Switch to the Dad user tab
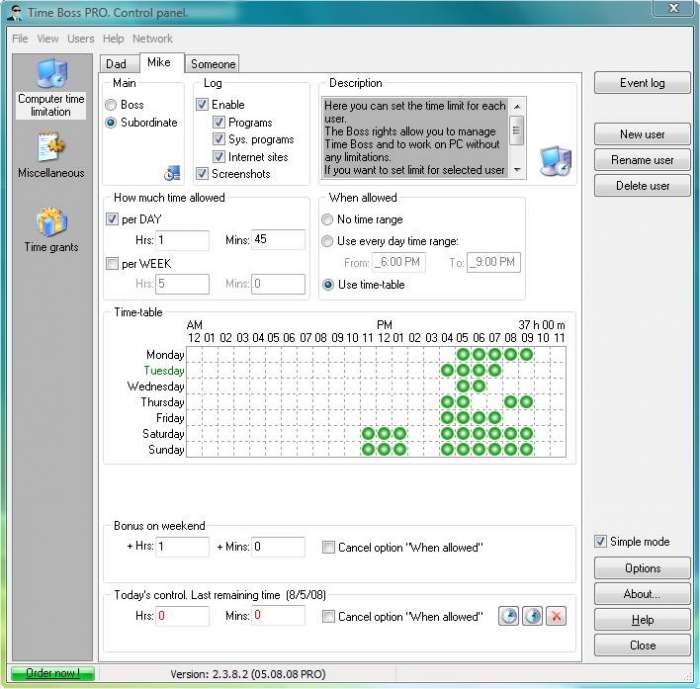Viewport: 700px width, 689px height. [119, 64]
